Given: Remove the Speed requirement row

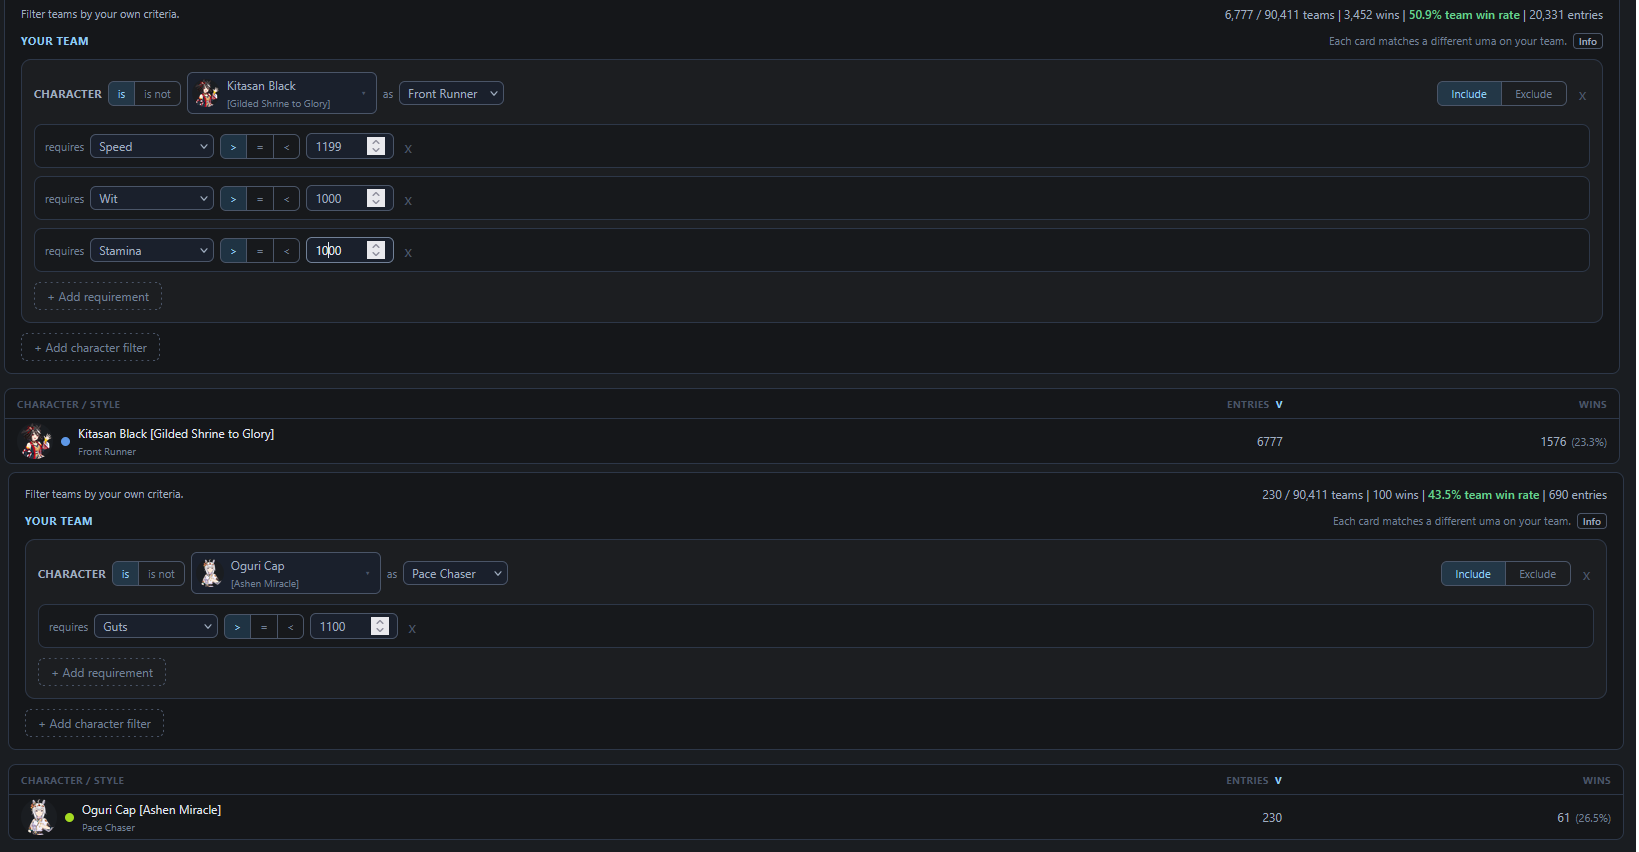Looking at the screenshot, I should pos(408,148).
